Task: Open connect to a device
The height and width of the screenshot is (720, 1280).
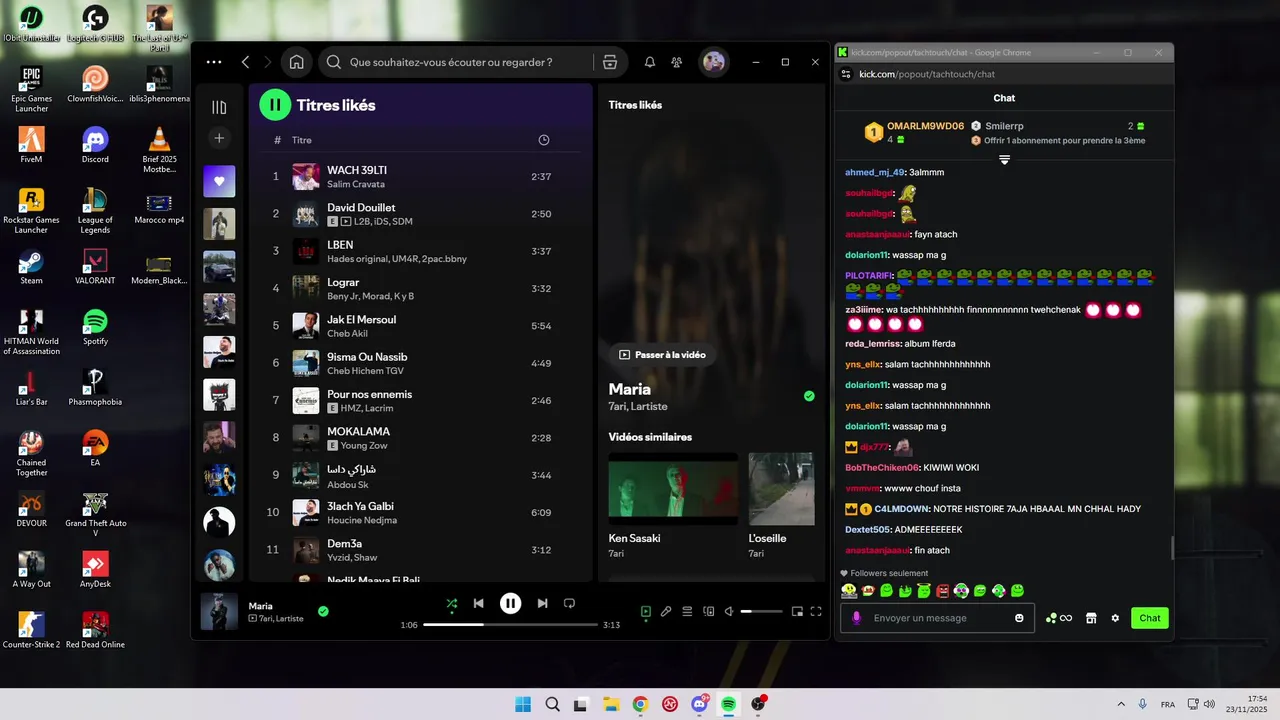Action: [x=709, y=611]
